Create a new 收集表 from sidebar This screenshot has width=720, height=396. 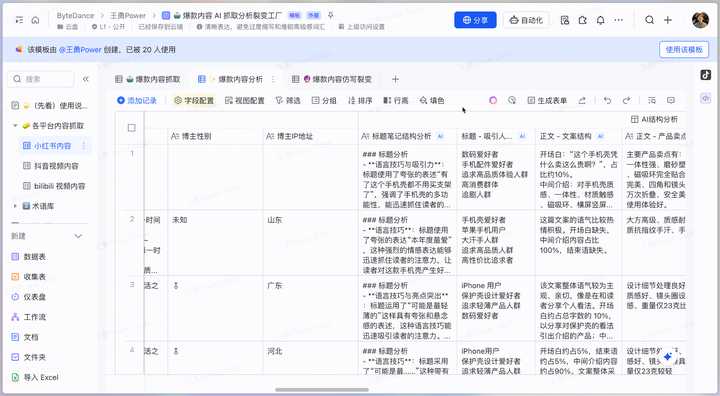pyautogui.click(x=28, y=277)
